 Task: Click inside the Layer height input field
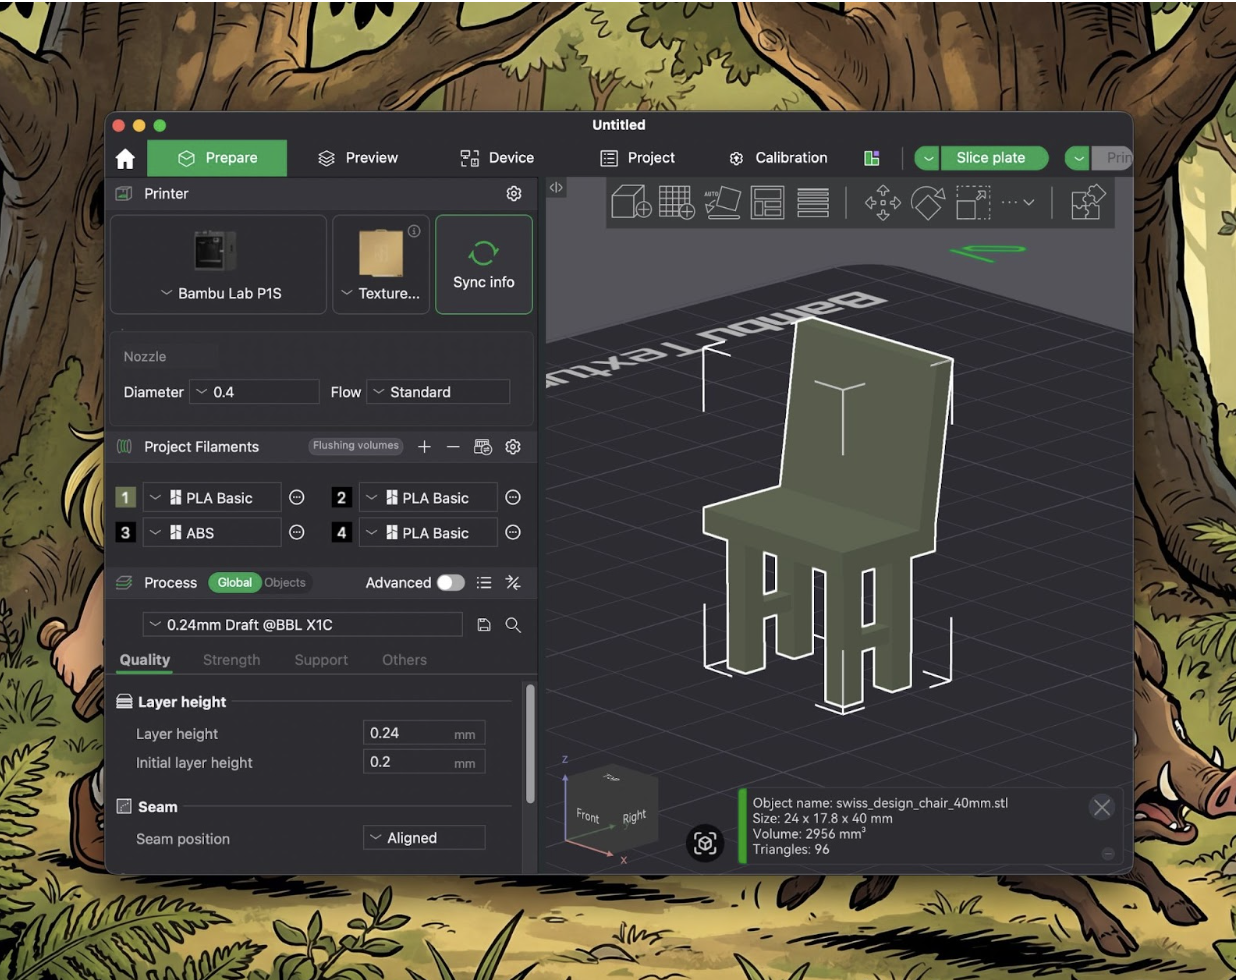click(420, 733)
